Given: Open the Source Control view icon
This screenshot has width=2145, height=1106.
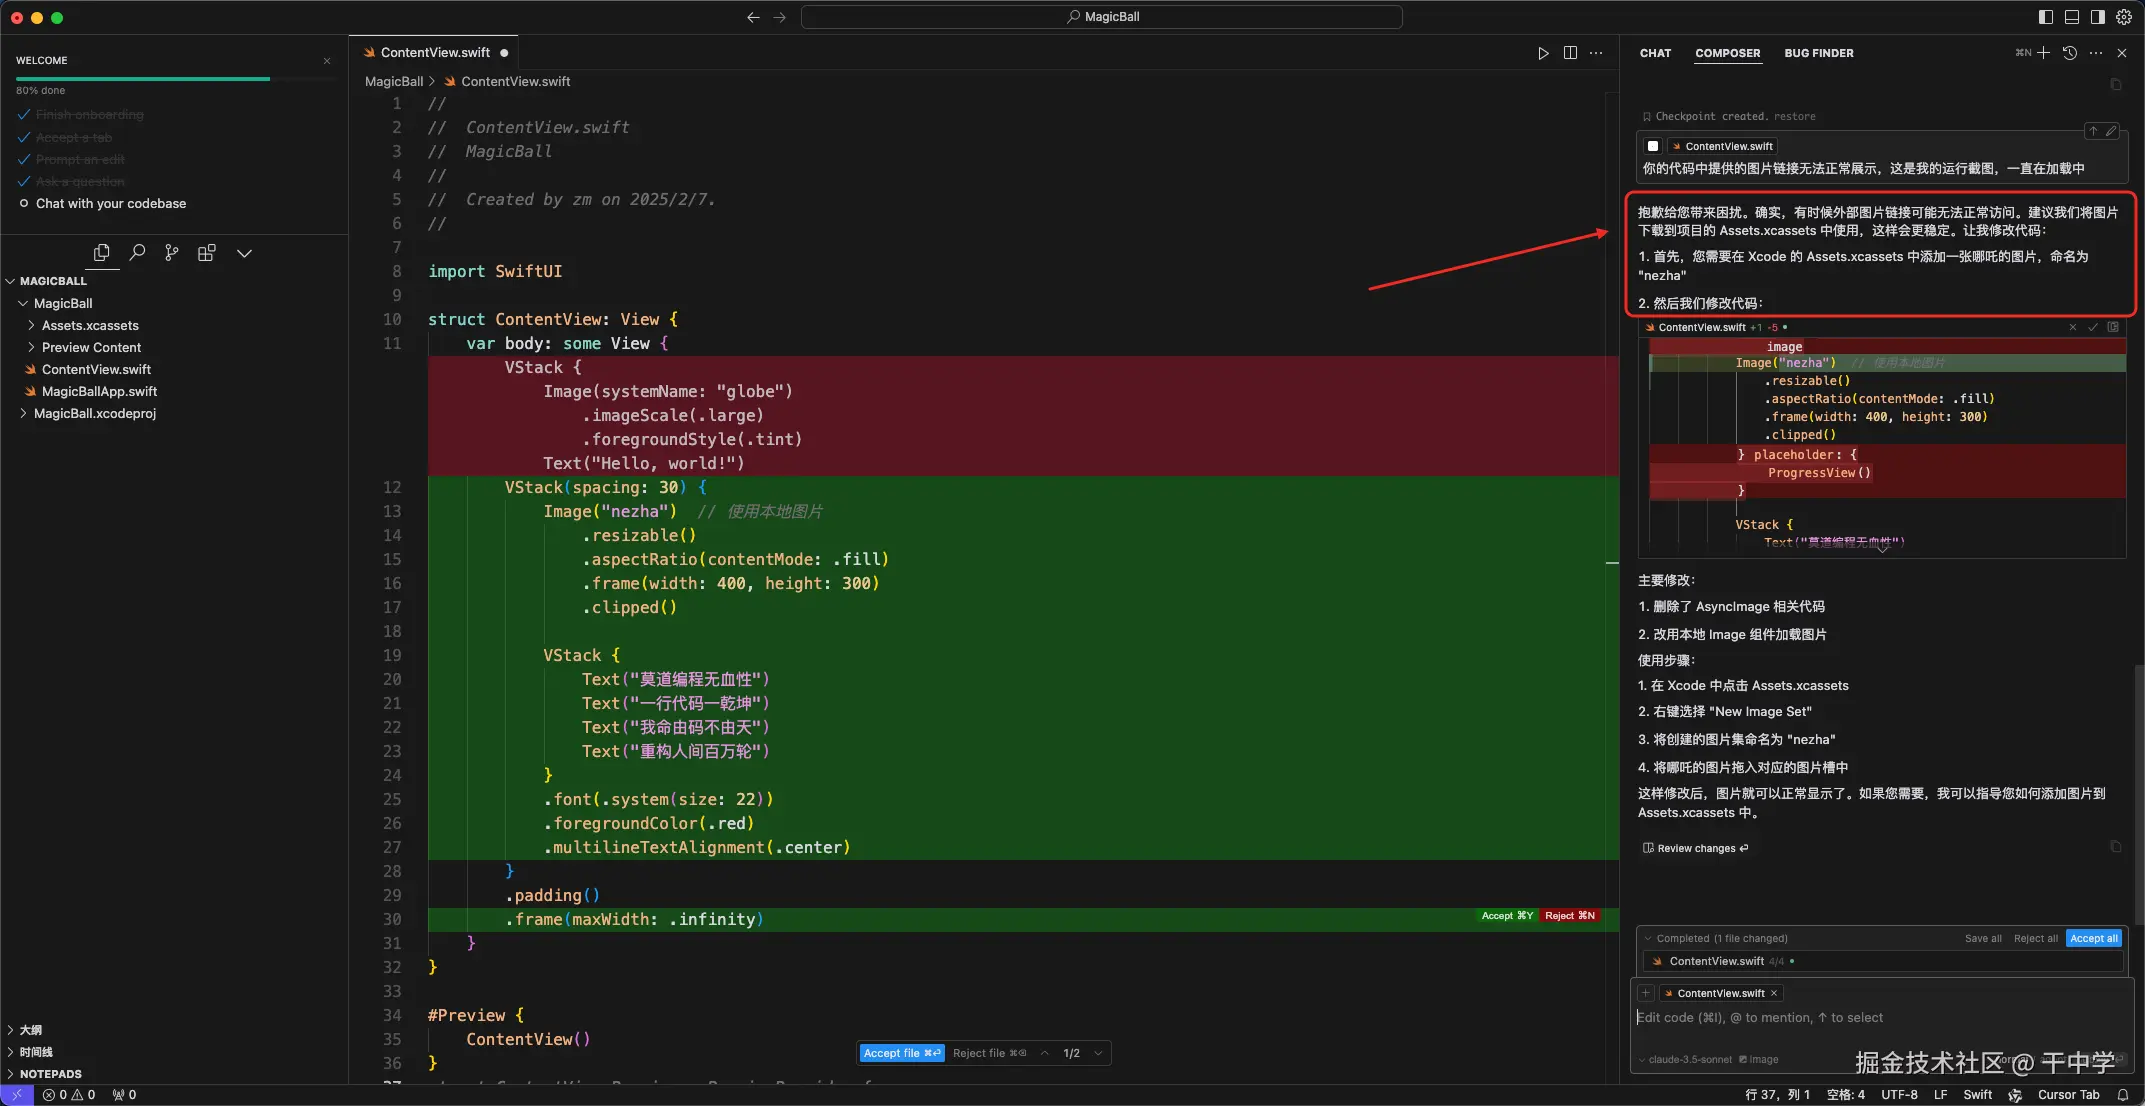Looking at the screenshot, I should coord(172,252).
